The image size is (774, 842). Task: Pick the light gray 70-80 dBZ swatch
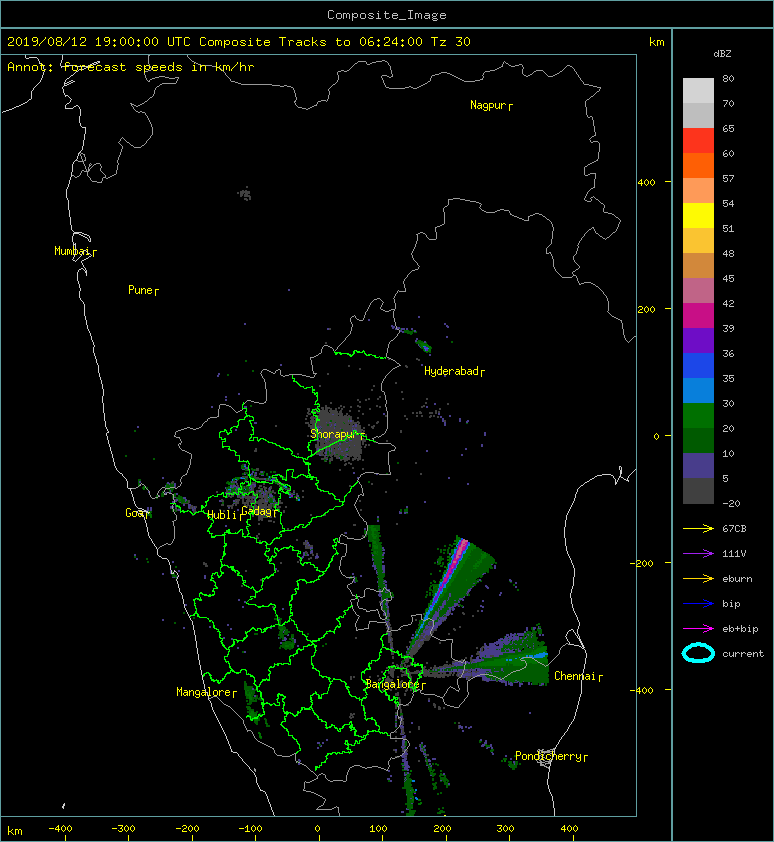point(698,91)
